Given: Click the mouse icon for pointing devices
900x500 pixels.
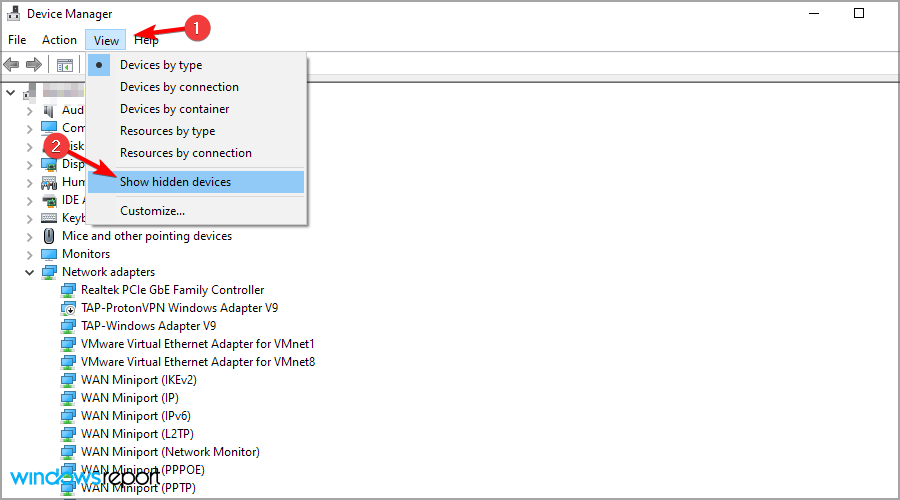Looking at the screenshot, I should [x=49, y=236].
